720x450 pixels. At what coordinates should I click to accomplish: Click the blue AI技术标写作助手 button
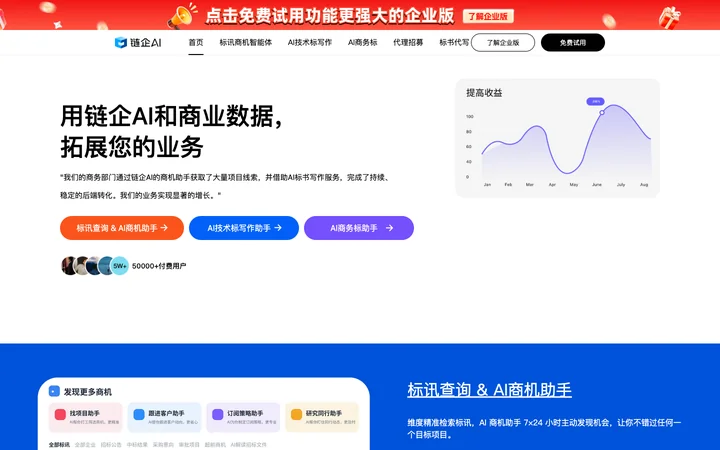coord(244,228)
